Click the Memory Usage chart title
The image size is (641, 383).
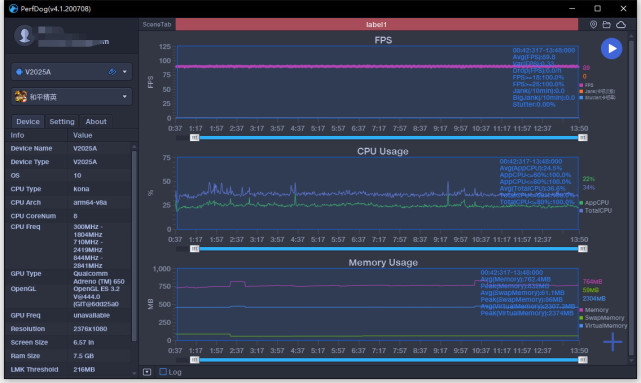[x=383, y=262]
